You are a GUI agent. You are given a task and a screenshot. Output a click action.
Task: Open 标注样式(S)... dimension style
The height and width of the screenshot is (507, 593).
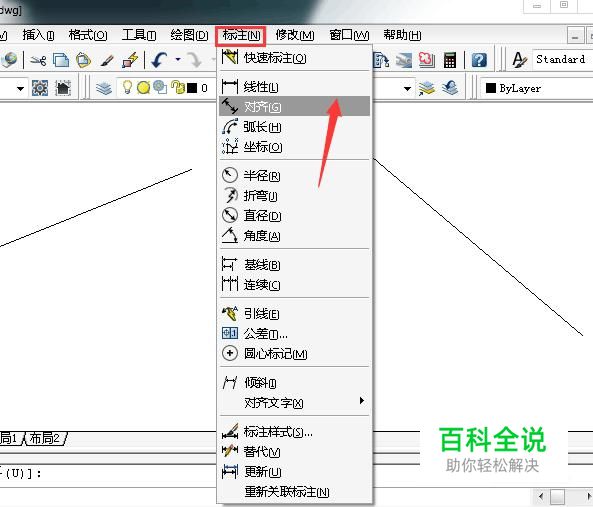(295, 431)
